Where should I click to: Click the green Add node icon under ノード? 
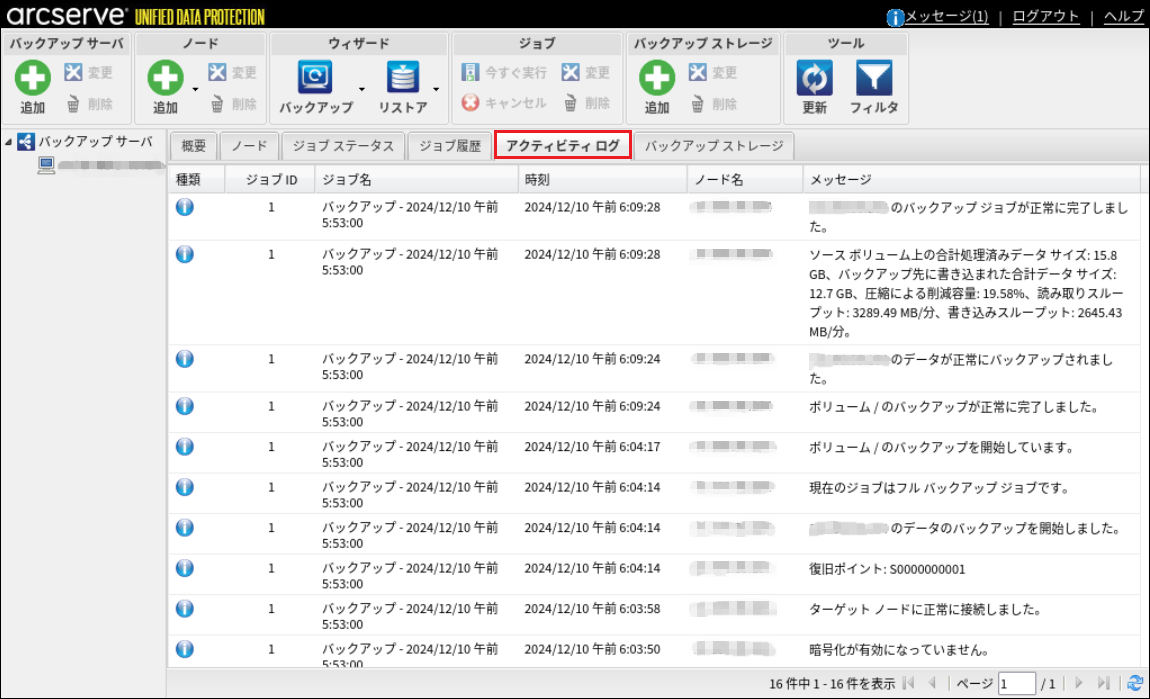point(165,78)
